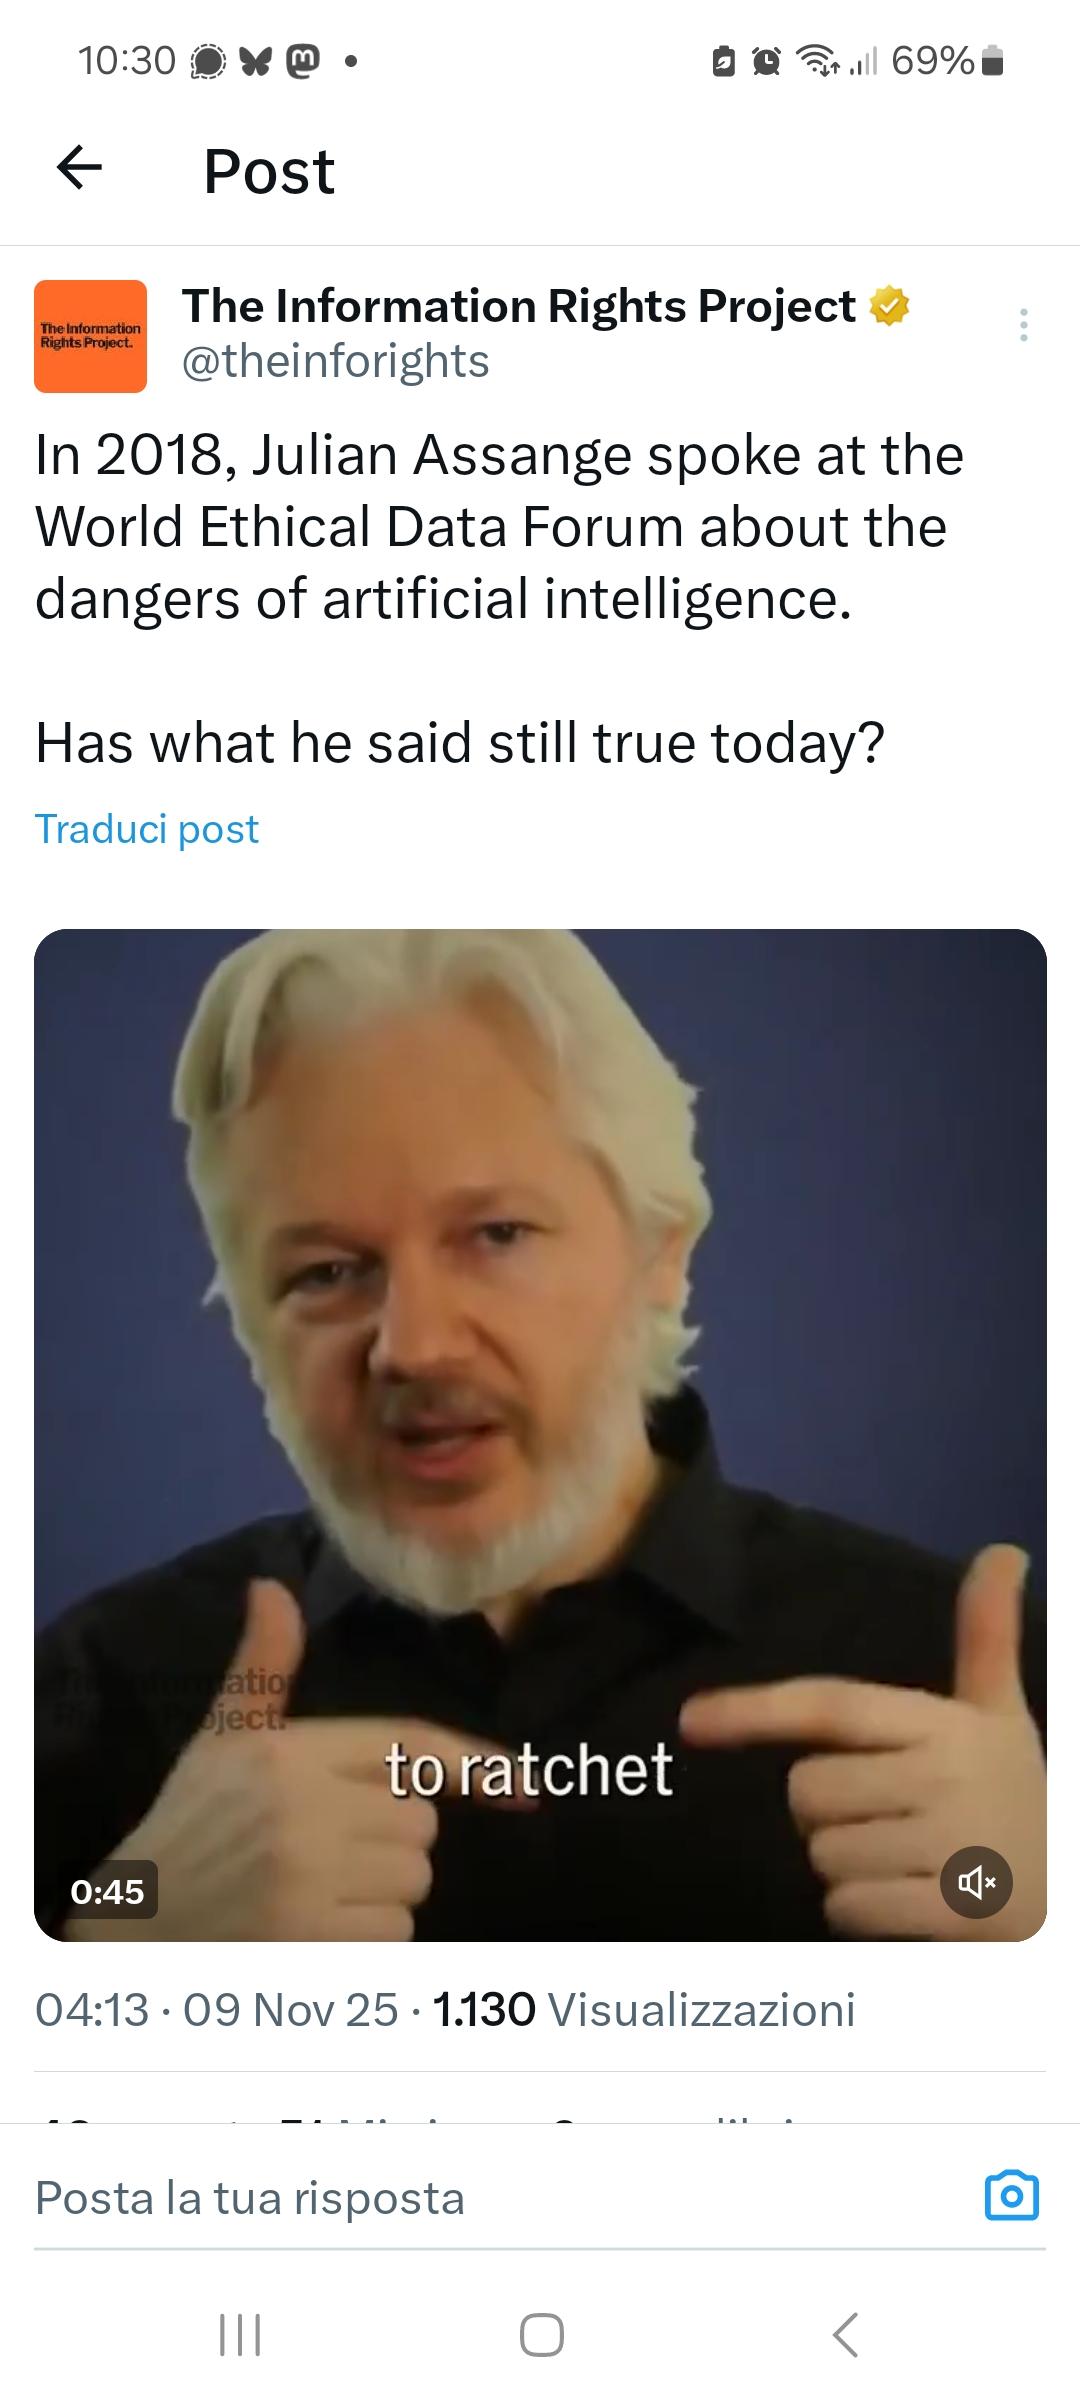Tap the Mastodon notification icon in the status bar
Screen dimensions: 1080x2400
(x=304, y=62)
